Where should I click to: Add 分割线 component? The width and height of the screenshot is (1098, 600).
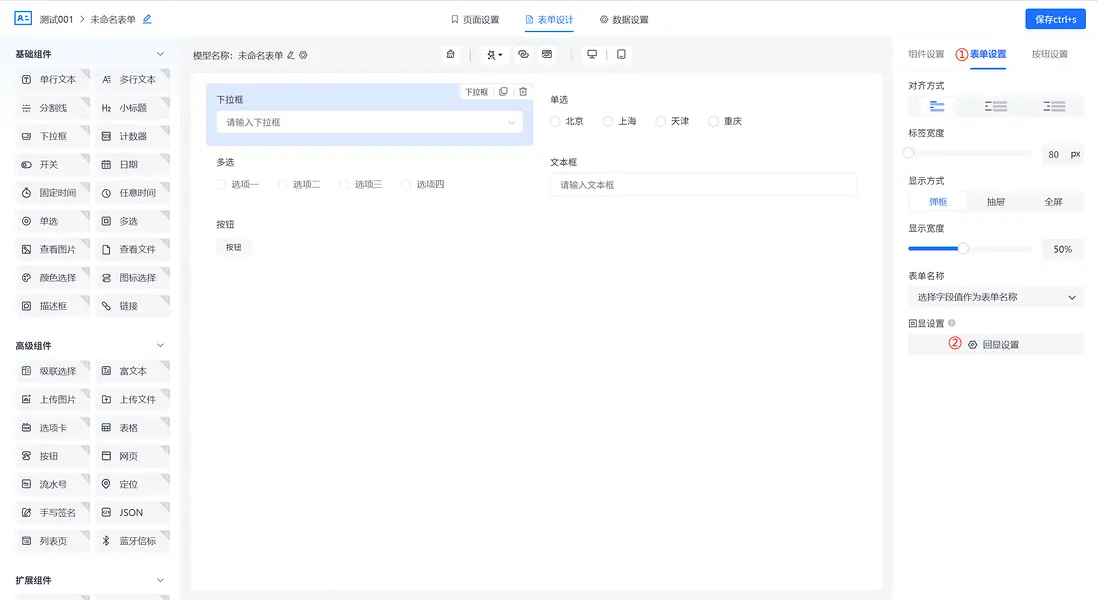point(53,108)
